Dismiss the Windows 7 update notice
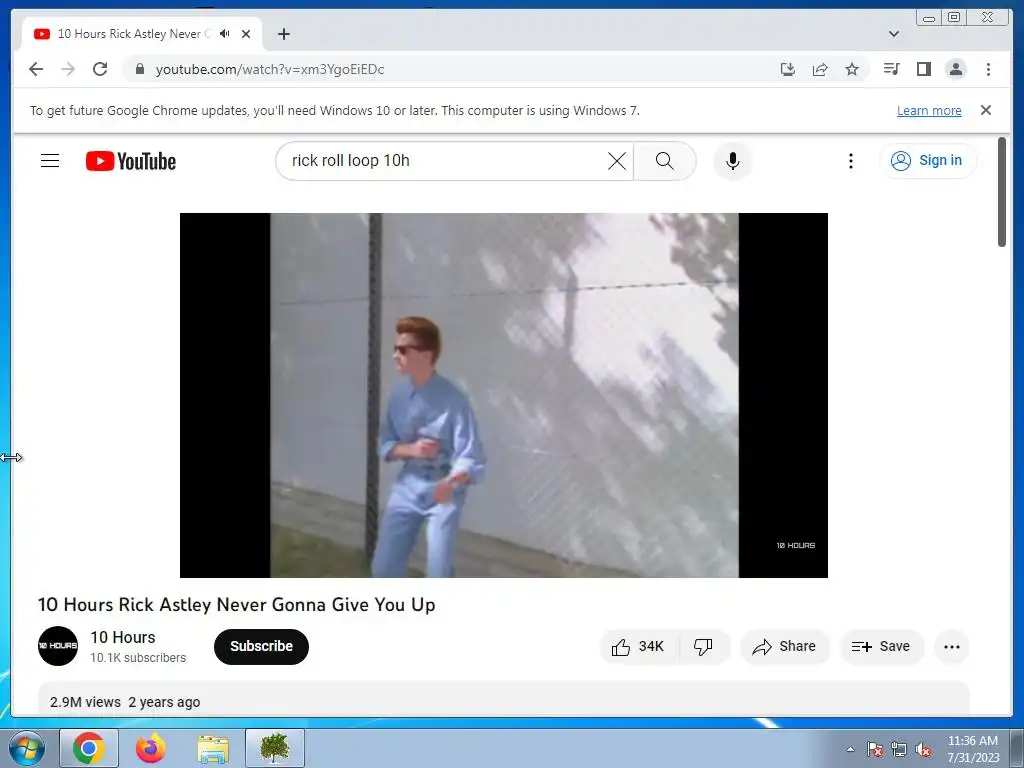 [985, 110]
